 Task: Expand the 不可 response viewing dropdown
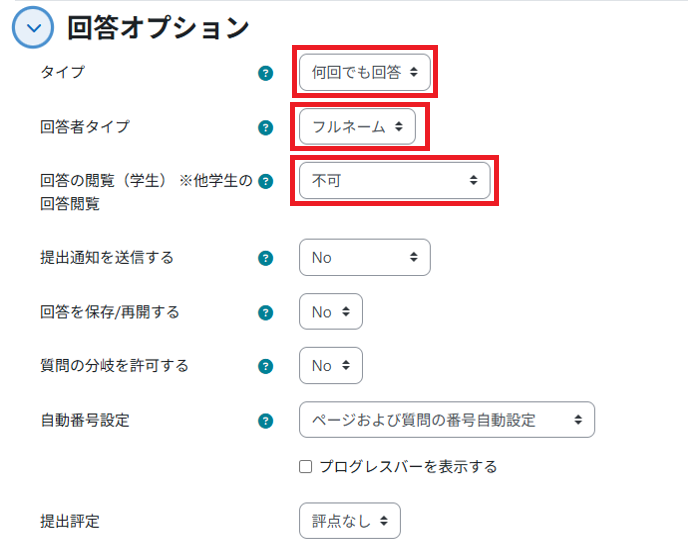pos(394,181)
